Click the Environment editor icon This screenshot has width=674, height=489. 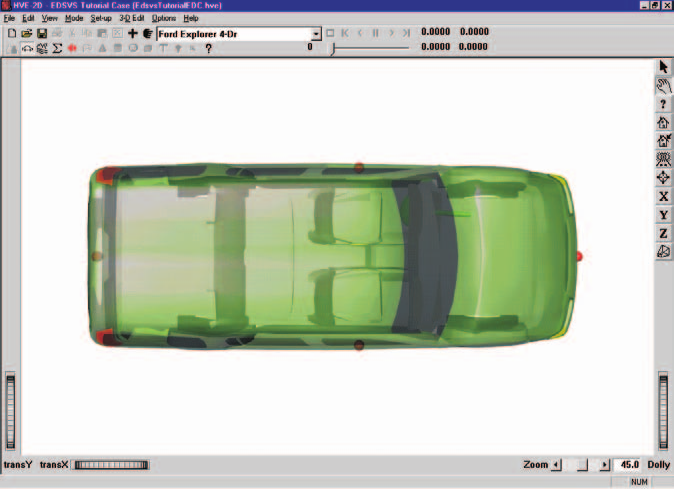click(42, 49)
